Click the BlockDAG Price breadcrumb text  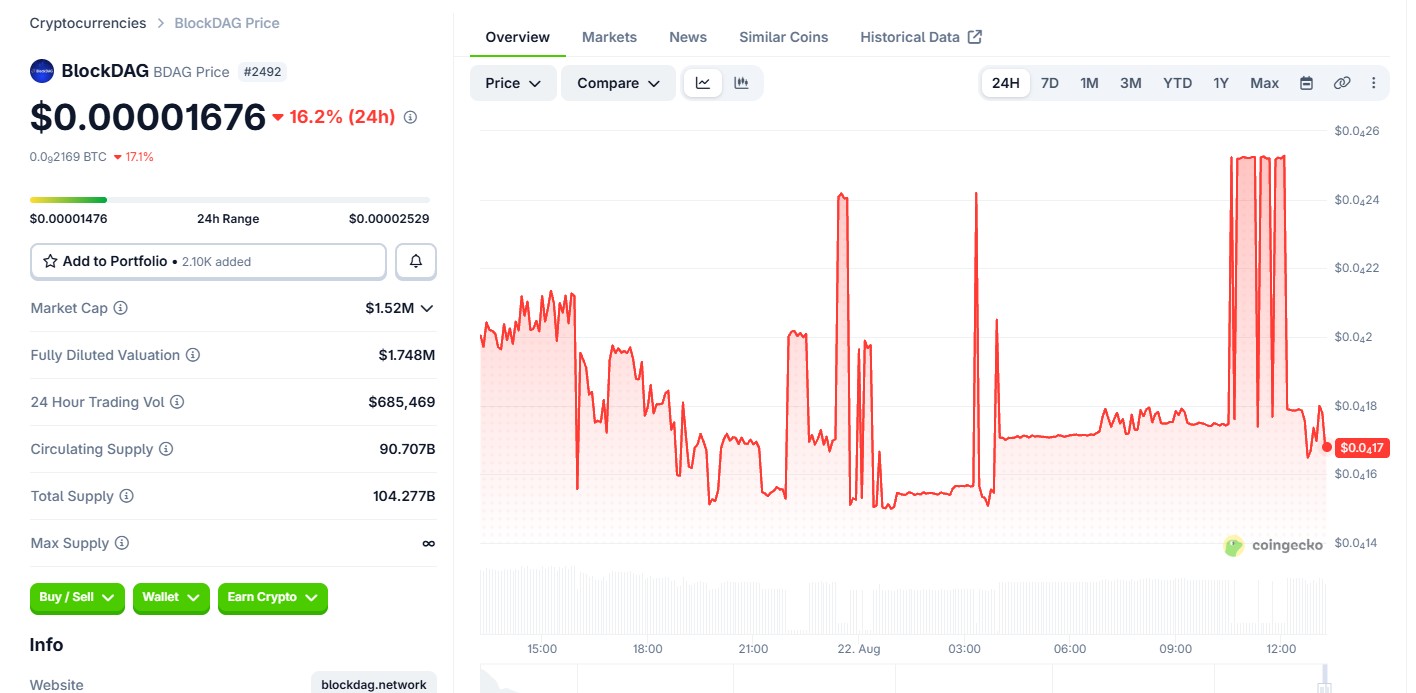227,23
